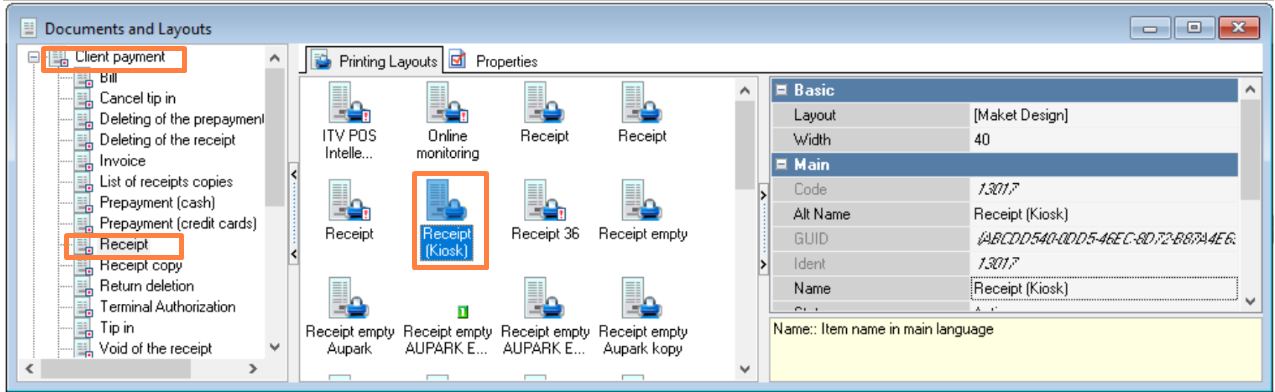Select Tip in tree item
Viewport: 1275px width, 392px height.
[x=117, y=328]
